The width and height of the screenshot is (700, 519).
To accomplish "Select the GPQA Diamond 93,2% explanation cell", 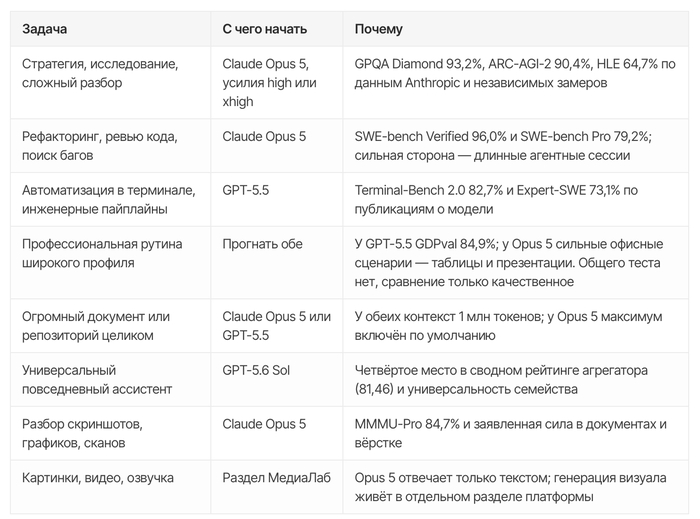I will (516, 83).
